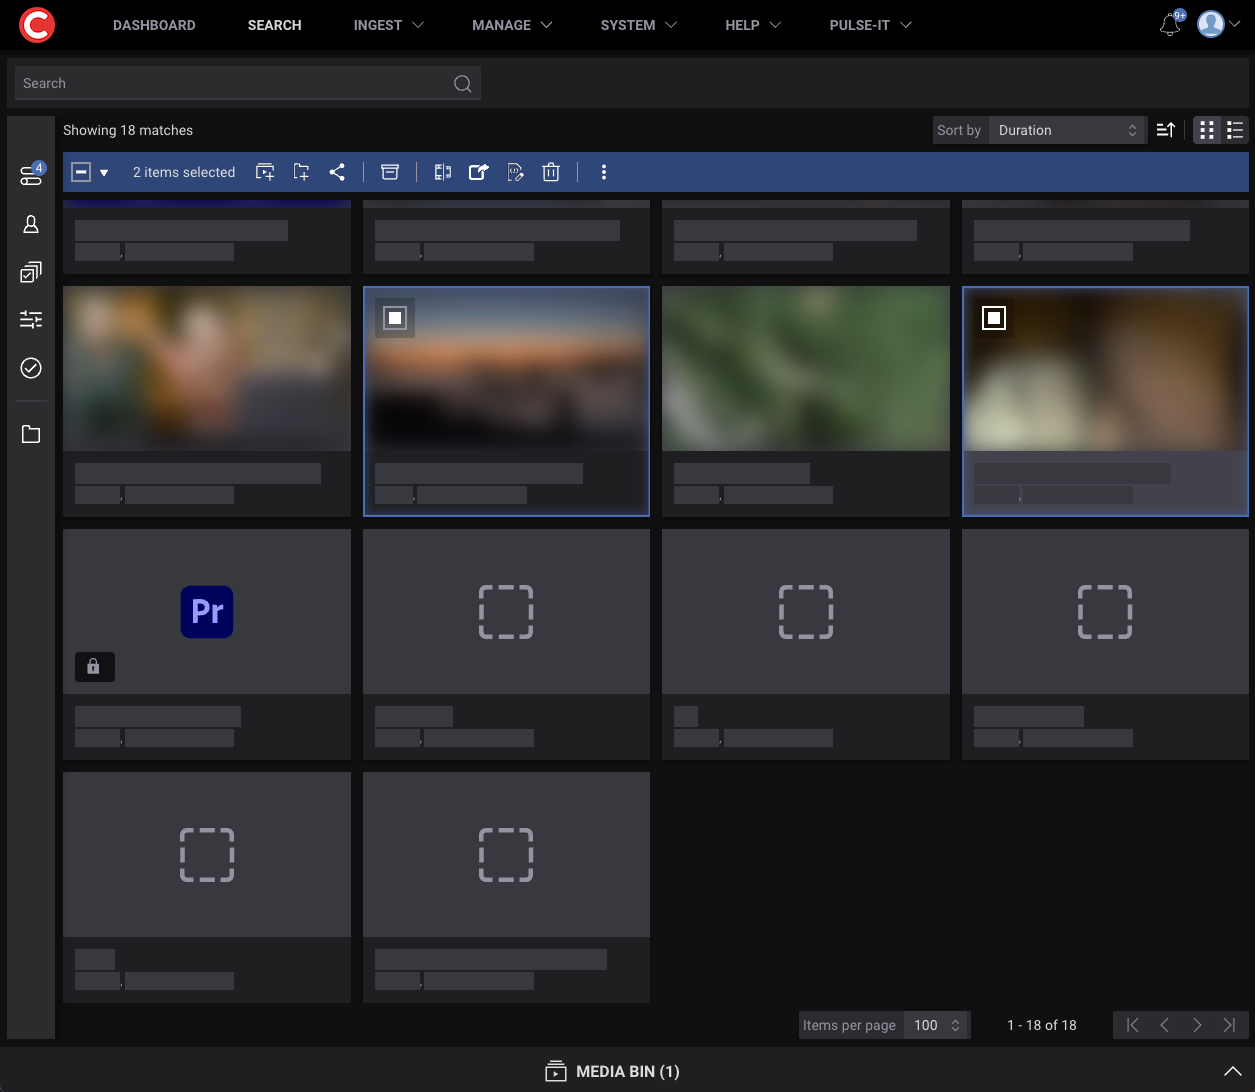Open the folder icon in left sidebar
The width and height of the screenshot is (1255, 1092).
tap(31, 434)
